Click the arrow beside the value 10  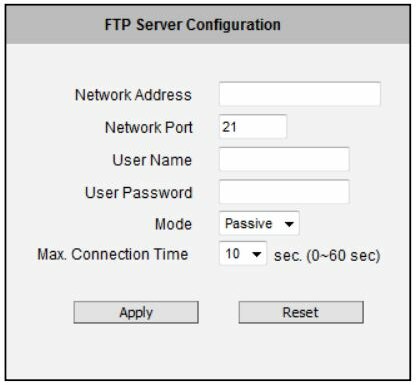point(256,255)
